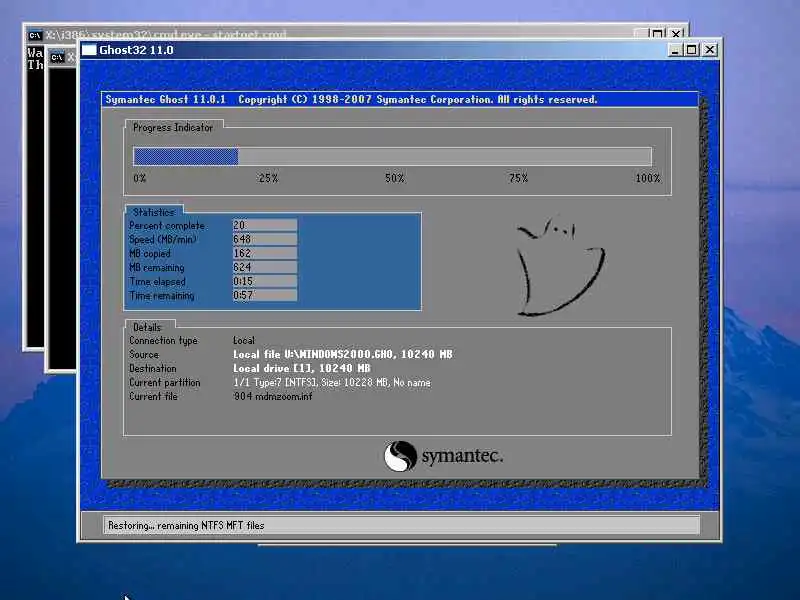The image size is (800, 600).
Task: Click the Source file WINDOWS2000.GHO text
Action: pyautogui.click(x=343, y=354)
